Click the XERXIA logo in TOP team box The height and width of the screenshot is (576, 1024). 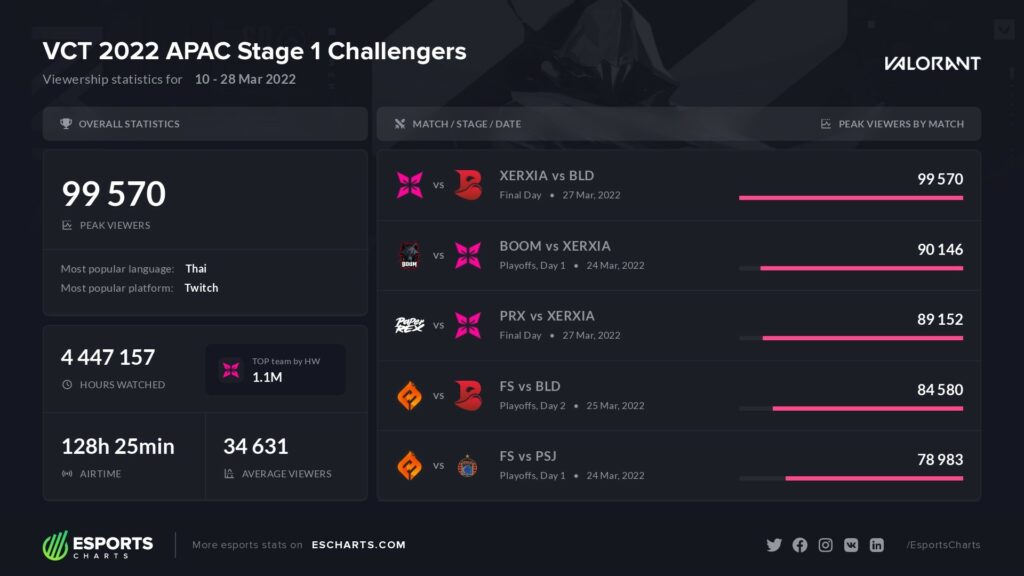pyautogui.click(x=231, y=370)
